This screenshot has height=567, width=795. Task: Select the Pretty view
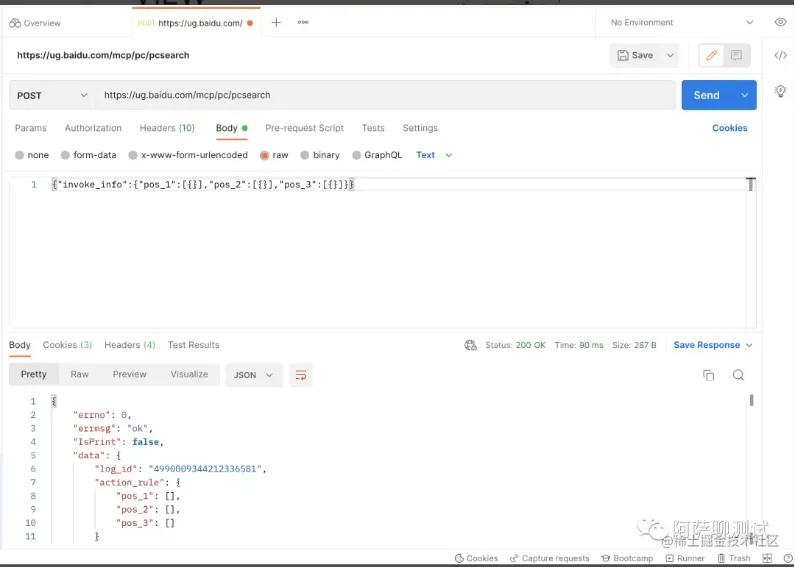pos(33,375)
